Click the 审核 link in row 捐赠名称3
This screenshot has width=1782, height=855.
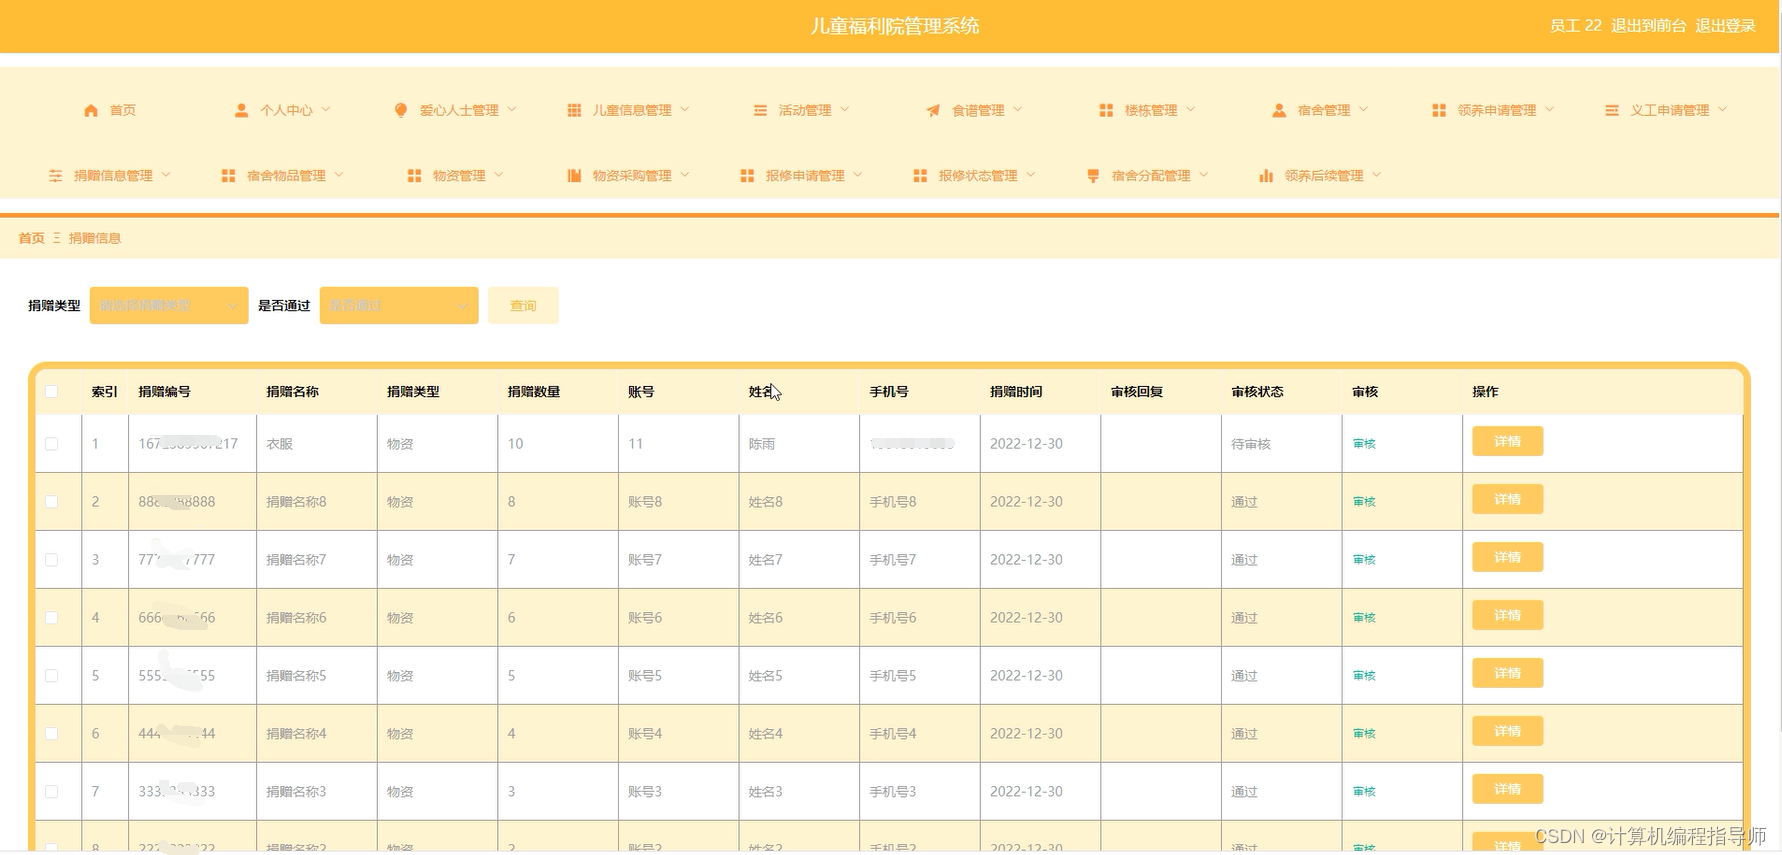coord(1364,792)
